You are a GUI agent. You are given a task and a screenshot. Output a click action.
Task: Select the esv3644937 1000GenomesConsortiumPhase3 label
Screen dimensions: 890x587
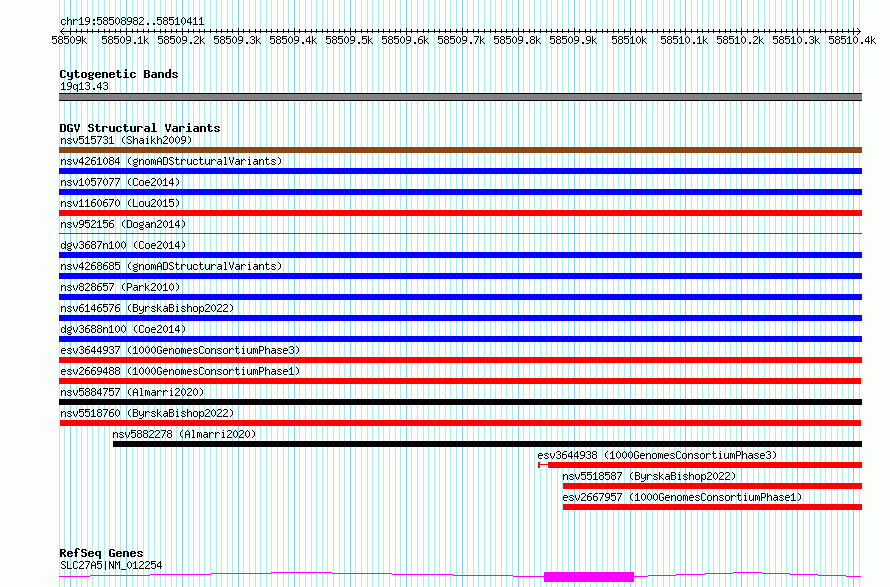tap(180, 350)
